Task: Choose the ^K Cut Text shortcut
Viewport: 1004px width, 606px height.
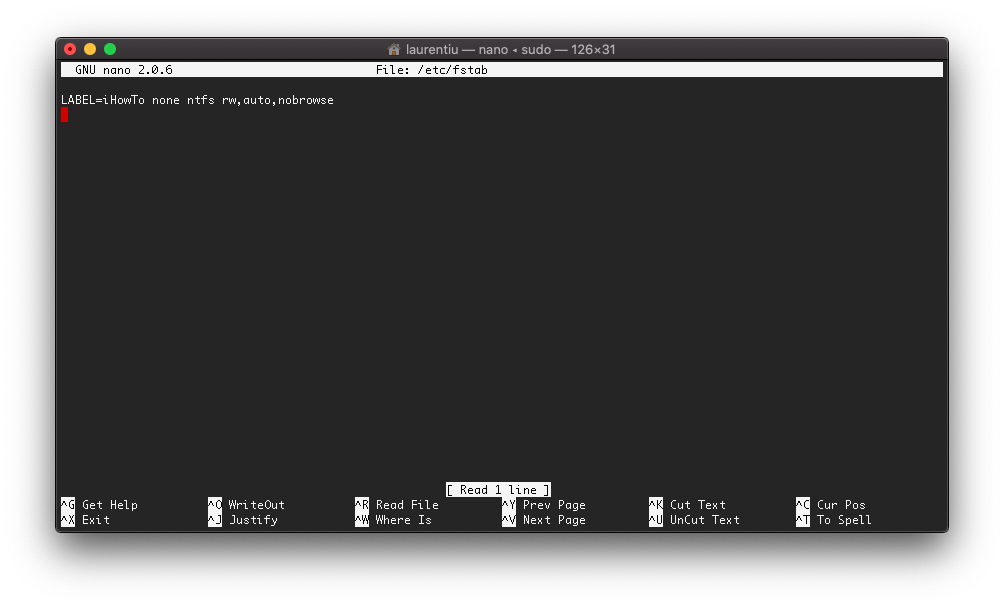Action: [x=687, y=505]
